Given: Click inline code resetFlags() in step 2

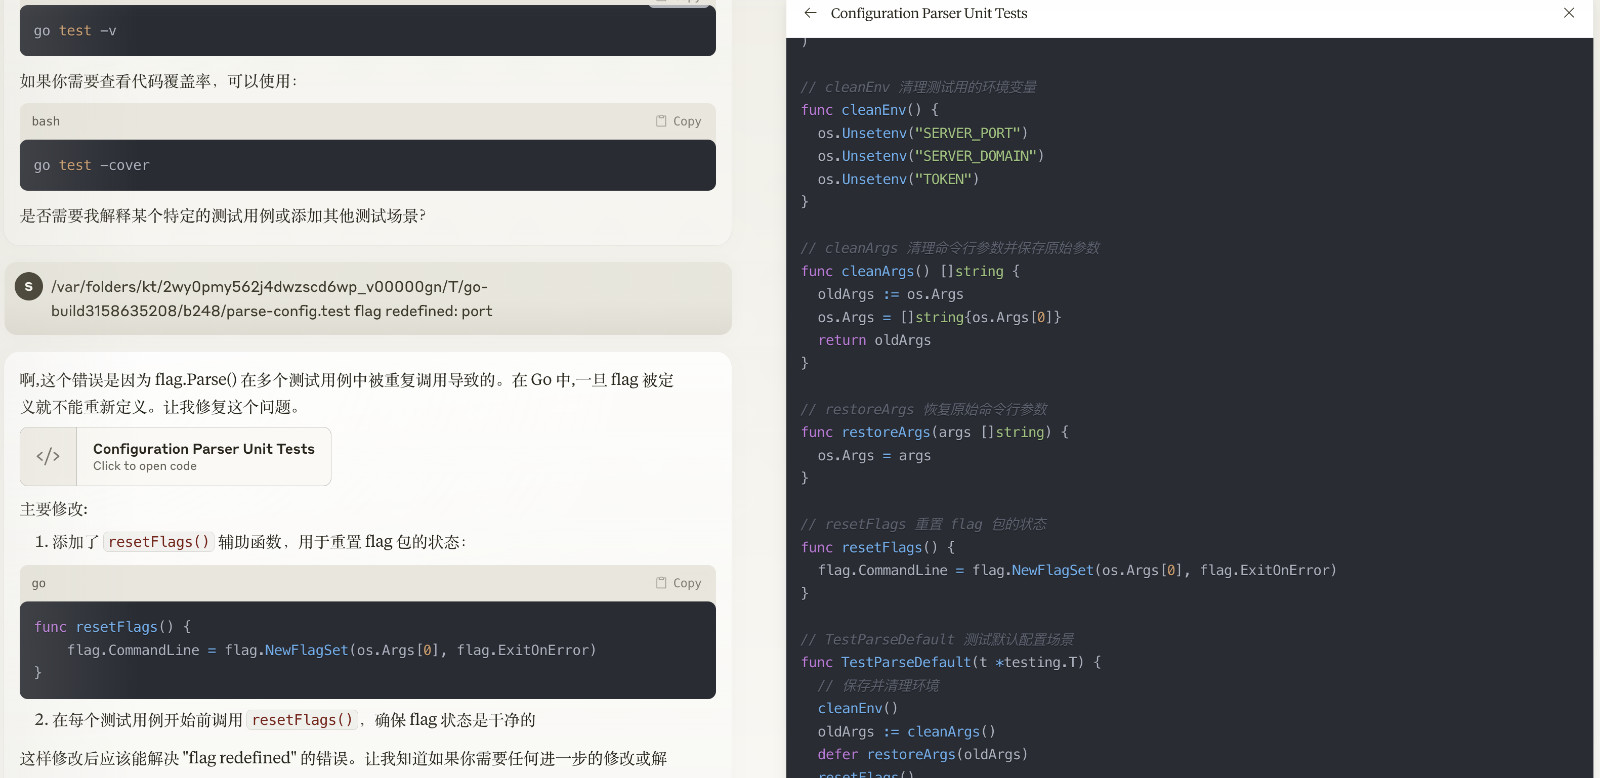Looking at the screenshot, I should [x=302, y=720].
